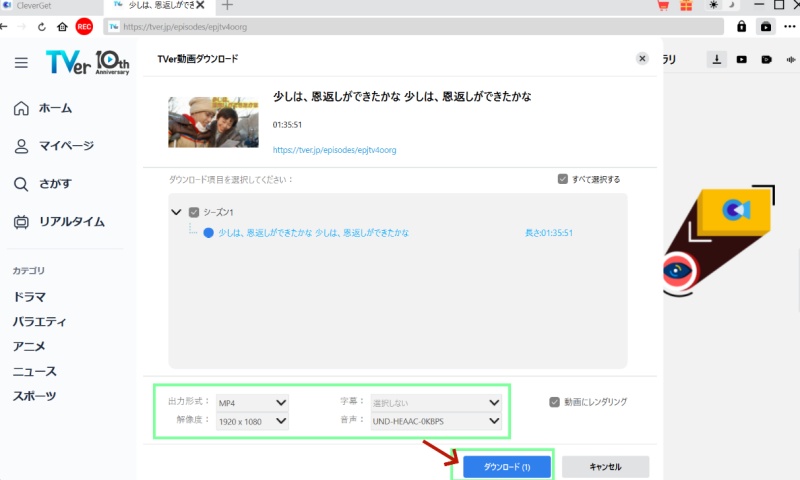Go forward with the browser forward arrow
The height and width of the screenshot is (480, 800).
pyautogui.click(x=21, y=27)
